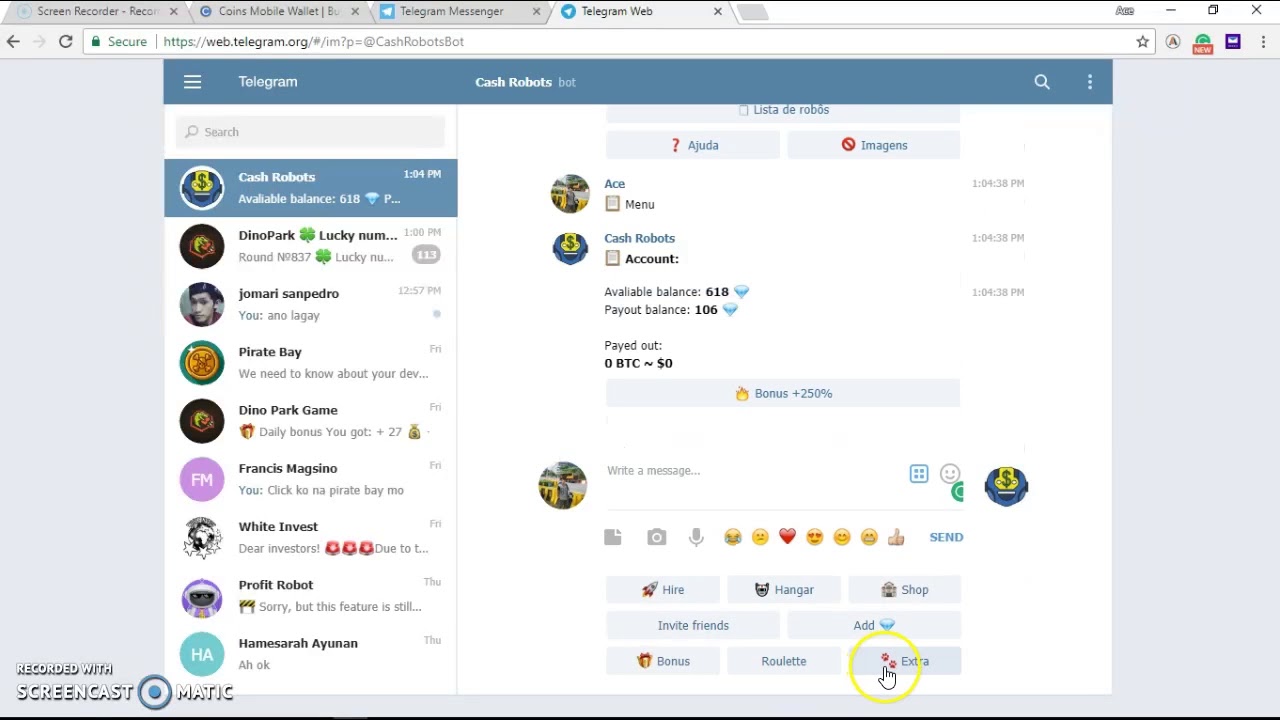Open the emoji picker smiley icon

point(950,473)
